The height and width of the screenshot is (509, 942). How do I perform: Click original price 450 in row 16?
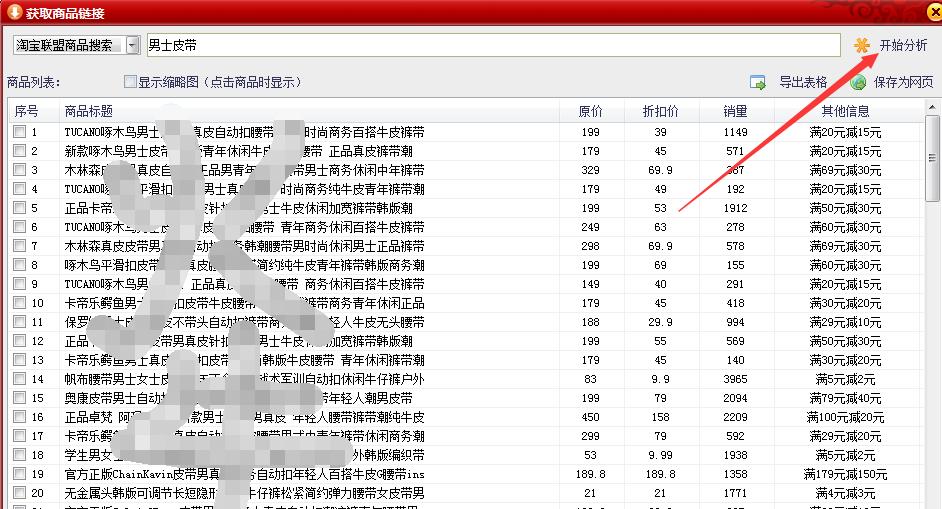(x=591, y=417)
